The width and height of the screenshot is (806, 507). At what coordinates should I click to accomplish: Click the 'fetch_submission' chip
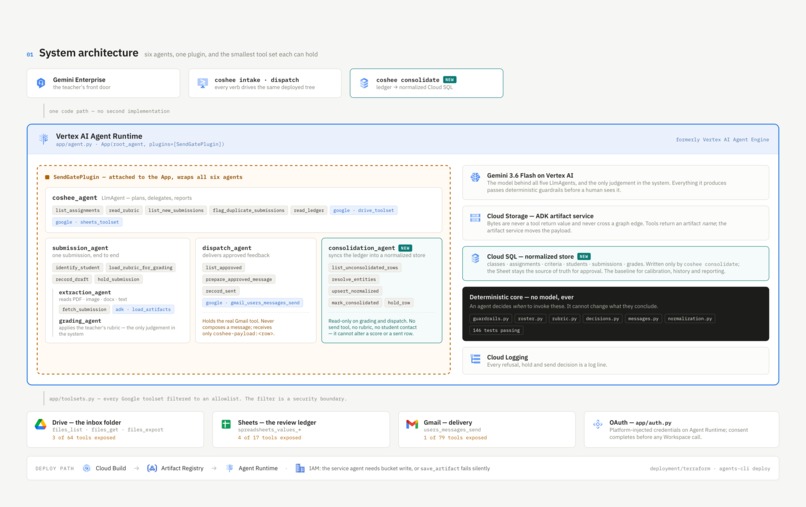coord(84,309)
